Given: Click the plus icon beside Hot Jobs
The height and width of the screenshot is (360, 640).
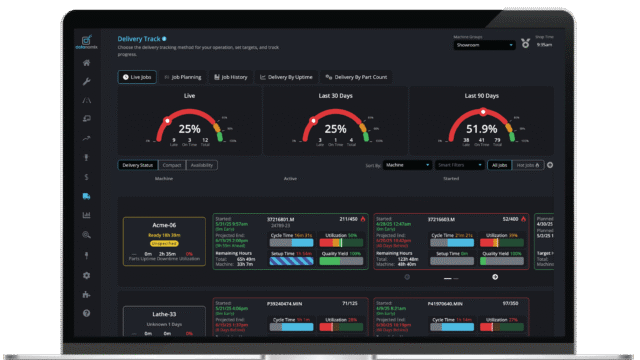Looking at the screenshot, I should (x=550, y=165).
